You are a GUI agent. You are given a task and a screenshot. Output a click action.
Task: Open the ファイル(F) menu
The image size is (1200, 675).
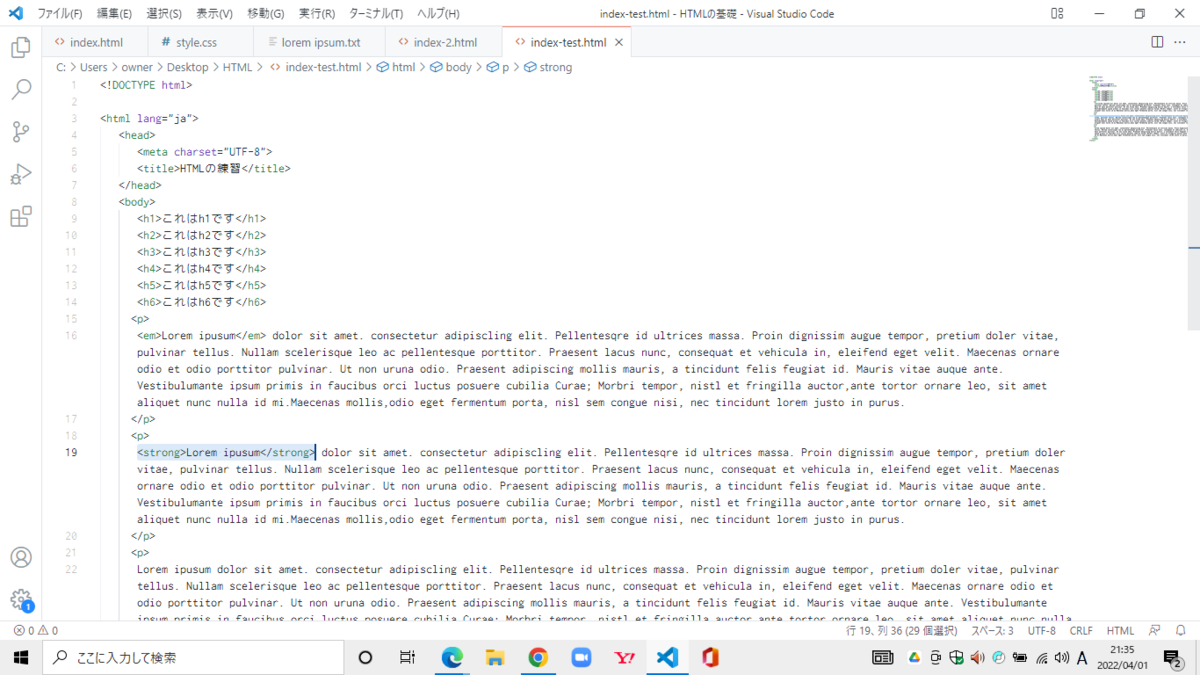[60, 14]
